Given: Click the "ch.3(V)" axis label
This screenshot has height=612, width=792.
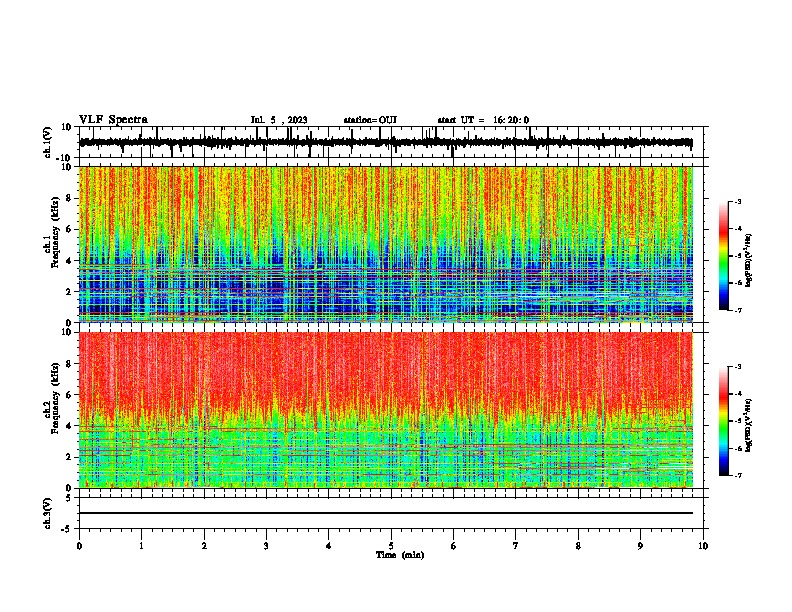Looking at the screenshot, I should coord(48,513).
